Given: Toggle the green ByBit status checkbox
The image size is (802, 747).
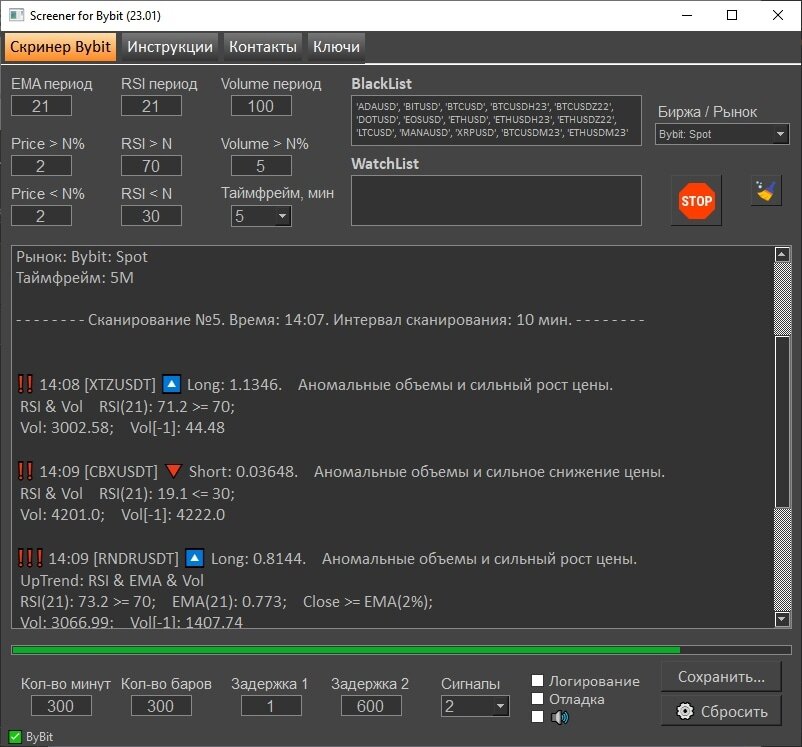Looking at the screenshot, I should (15, 737).
